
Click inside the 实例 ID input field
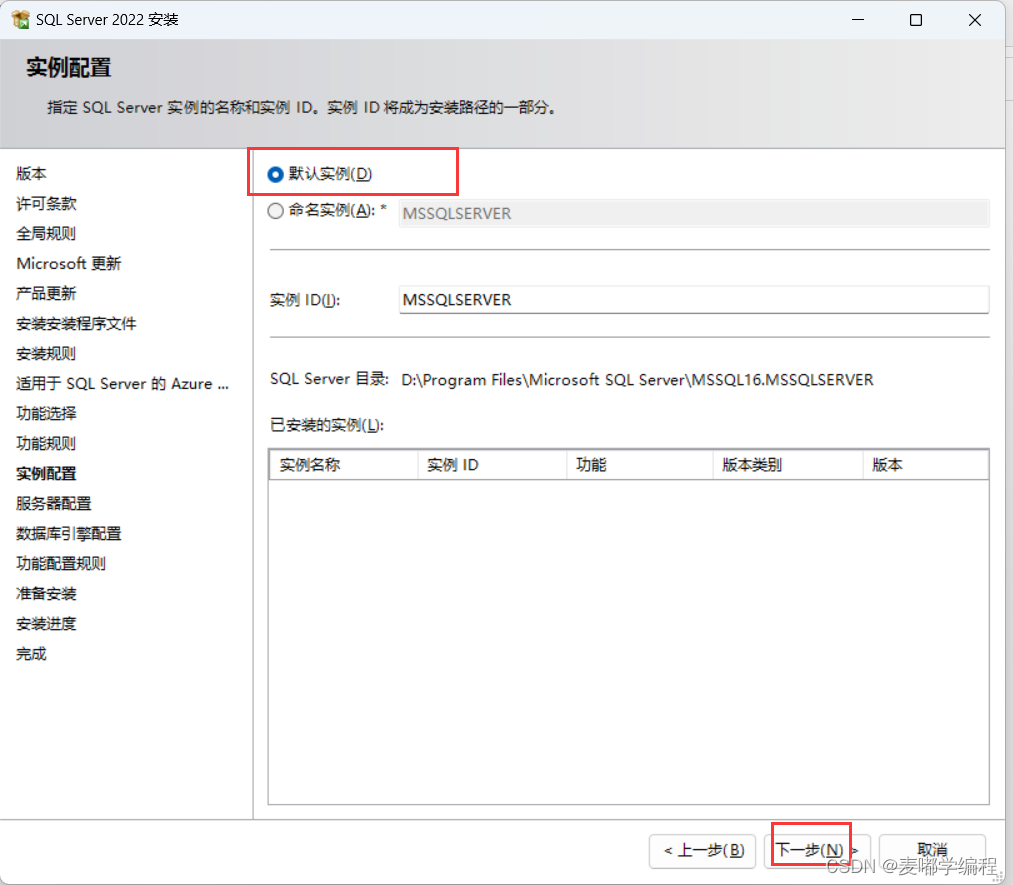[600, 299]
